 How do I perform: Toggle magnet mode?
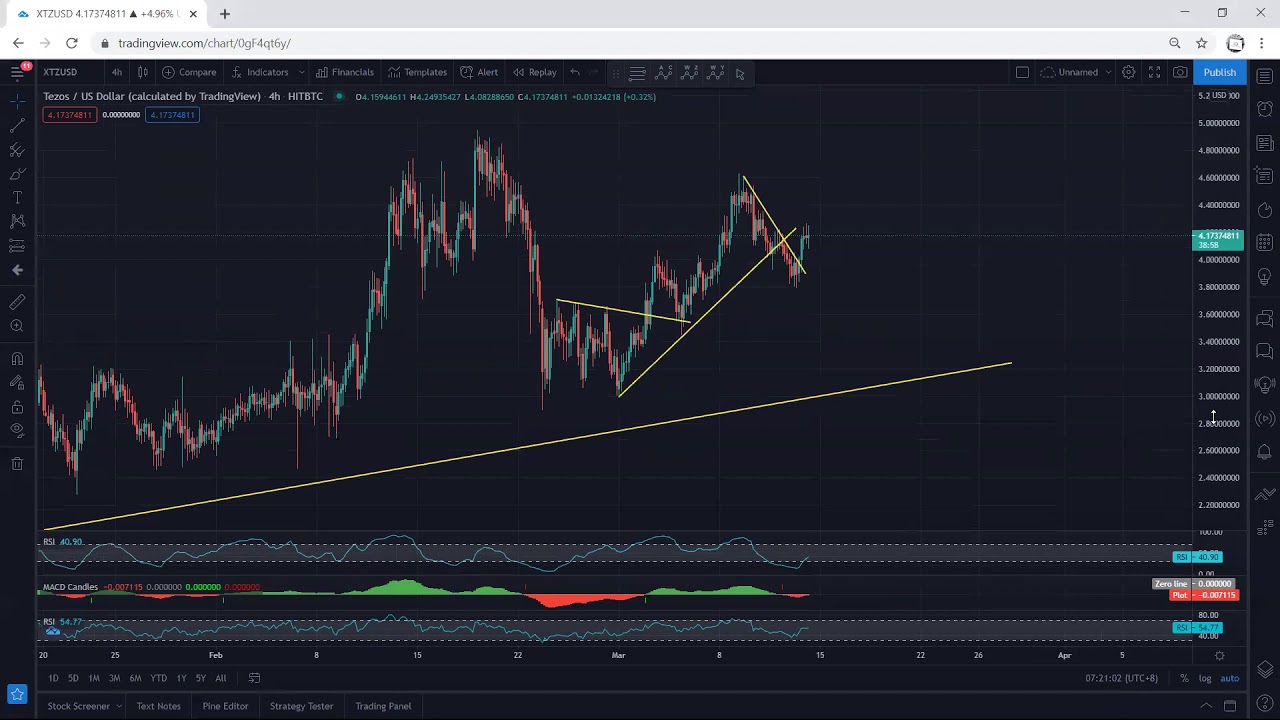pos(17,359)
